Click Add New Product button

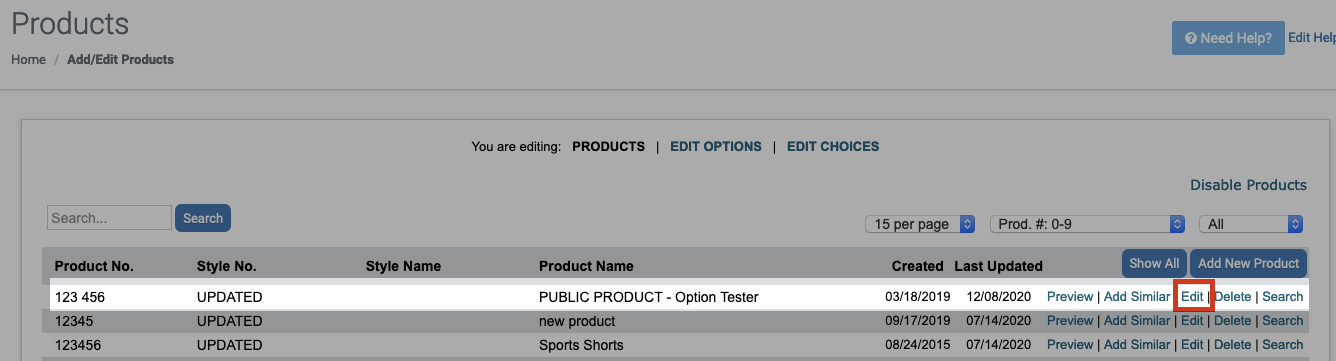click(x=1248, y=263)
